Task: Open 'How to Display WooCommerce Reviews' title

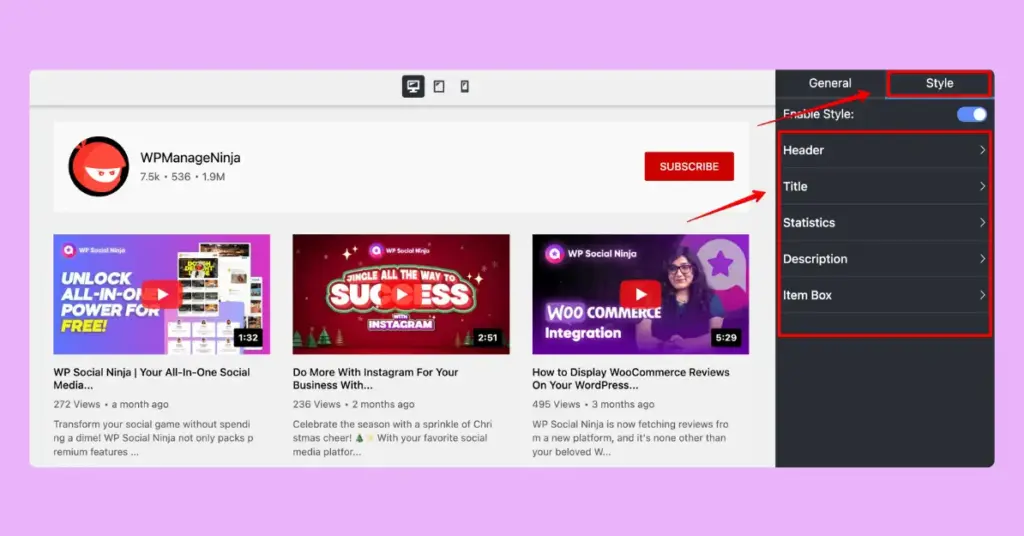Action: (631, 379)
